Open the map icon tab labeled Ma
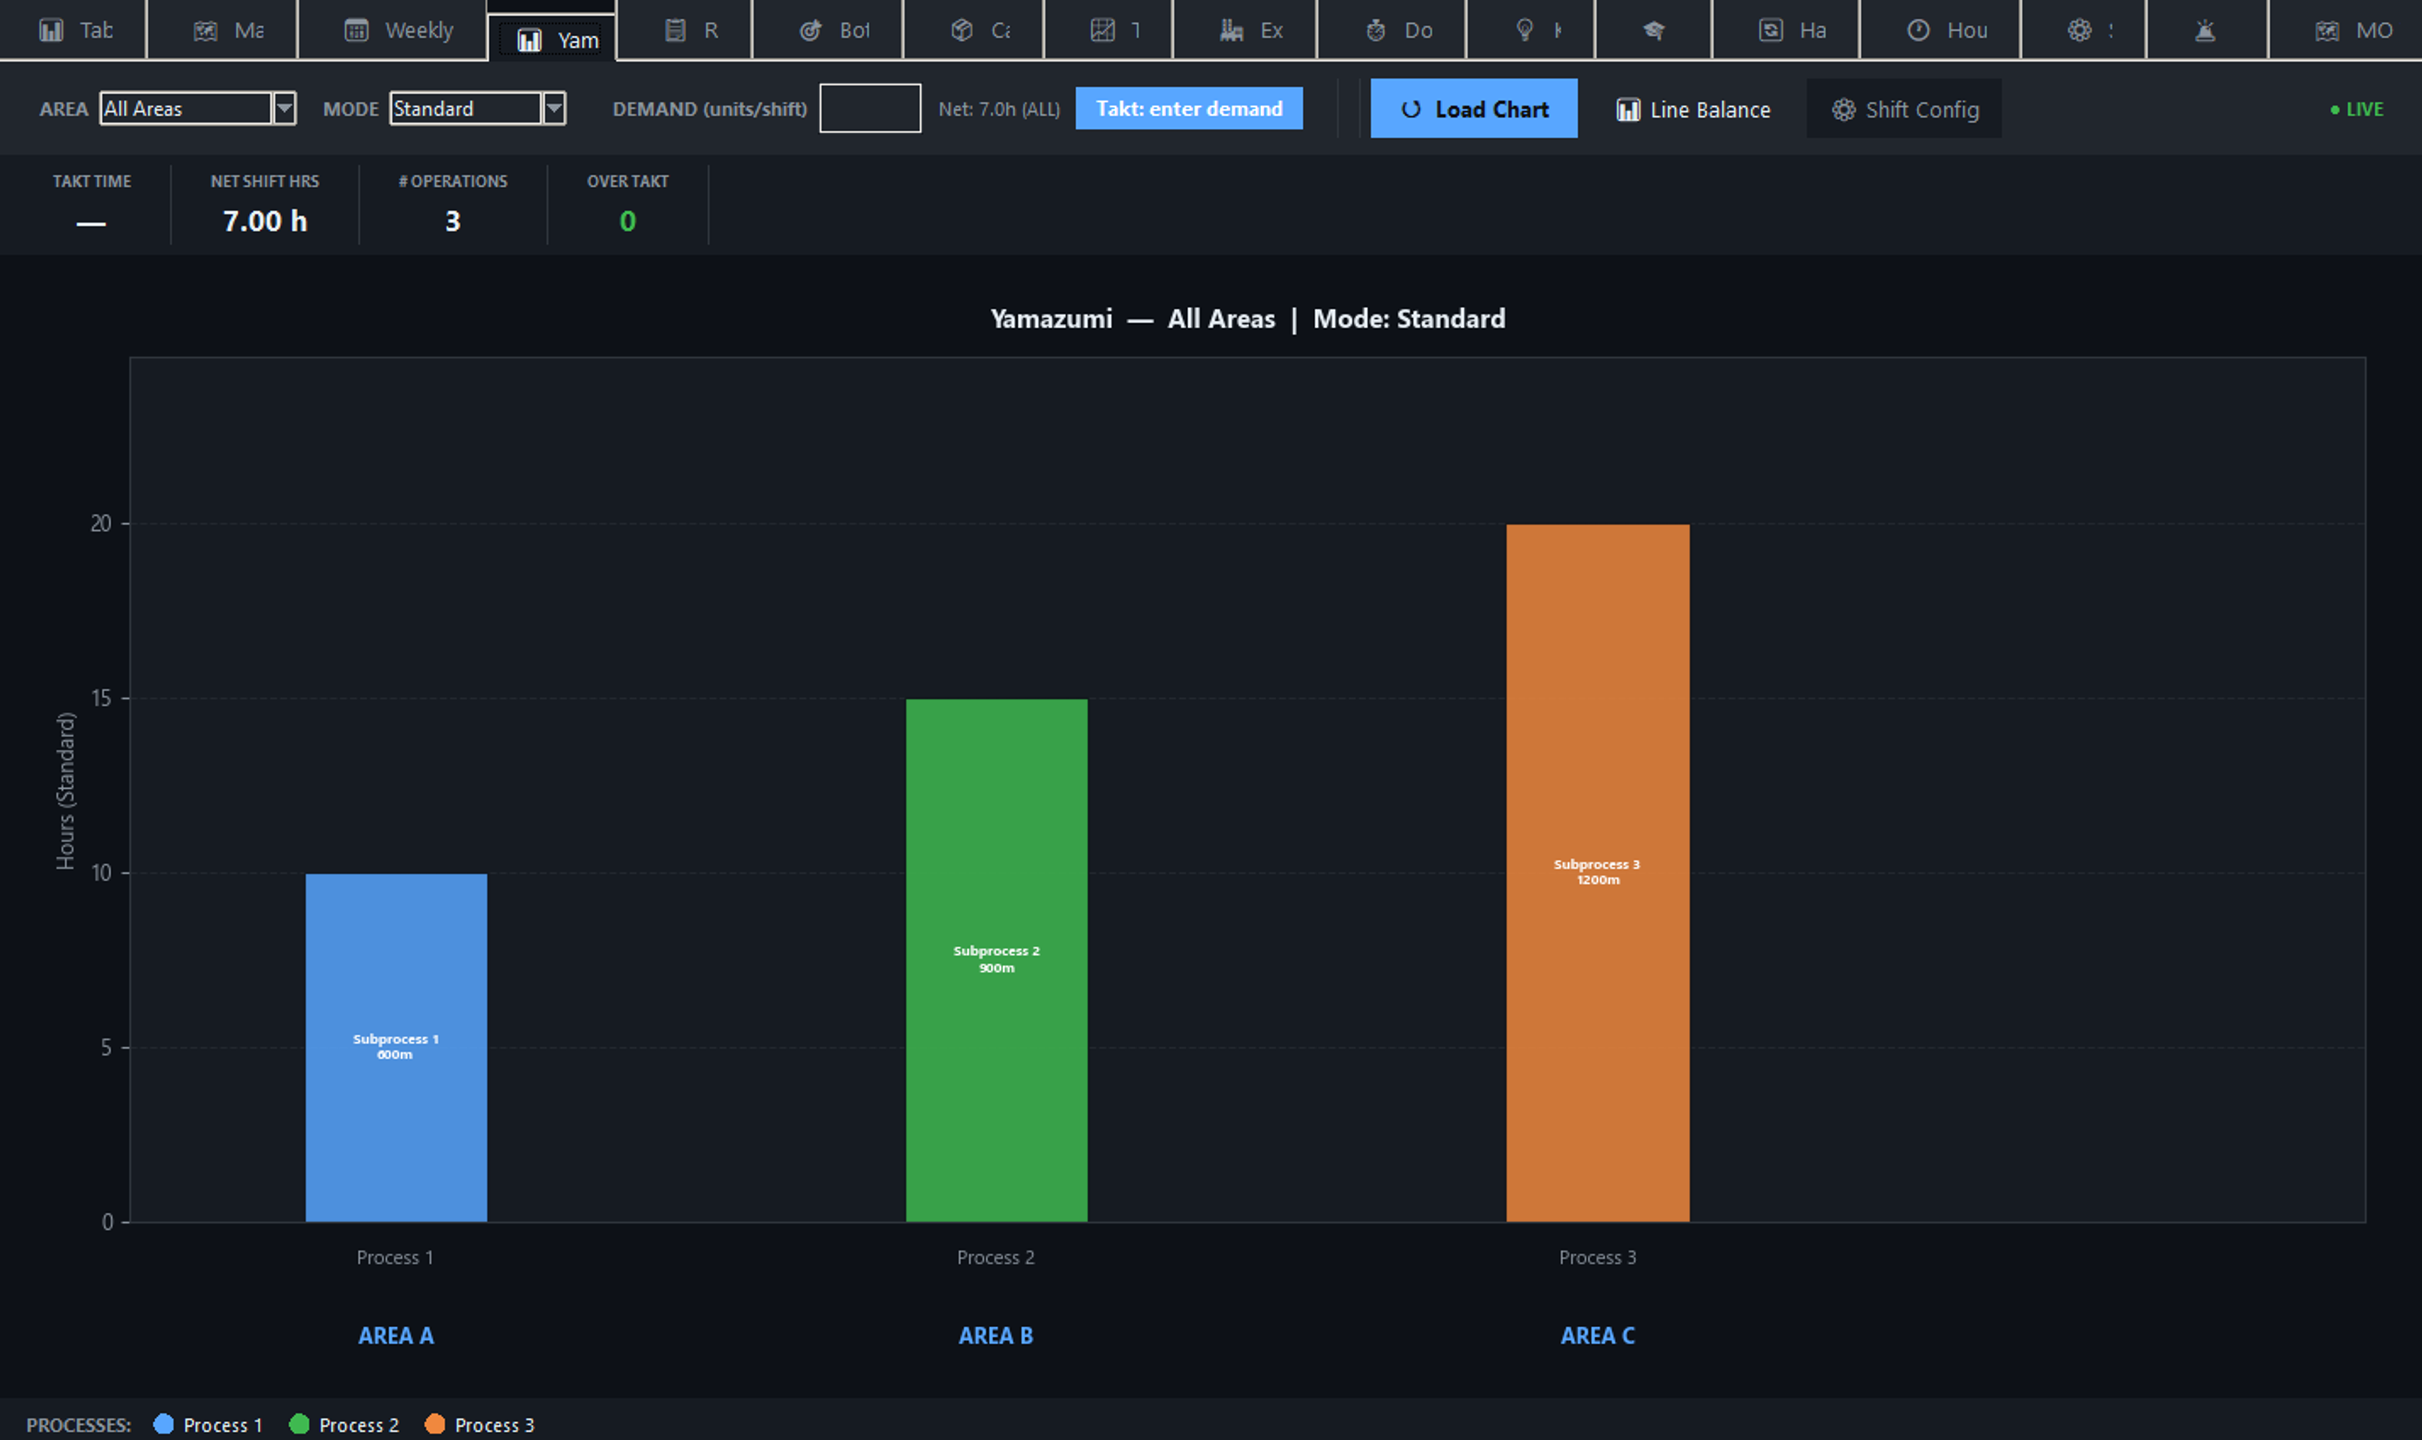 [222, 30]
